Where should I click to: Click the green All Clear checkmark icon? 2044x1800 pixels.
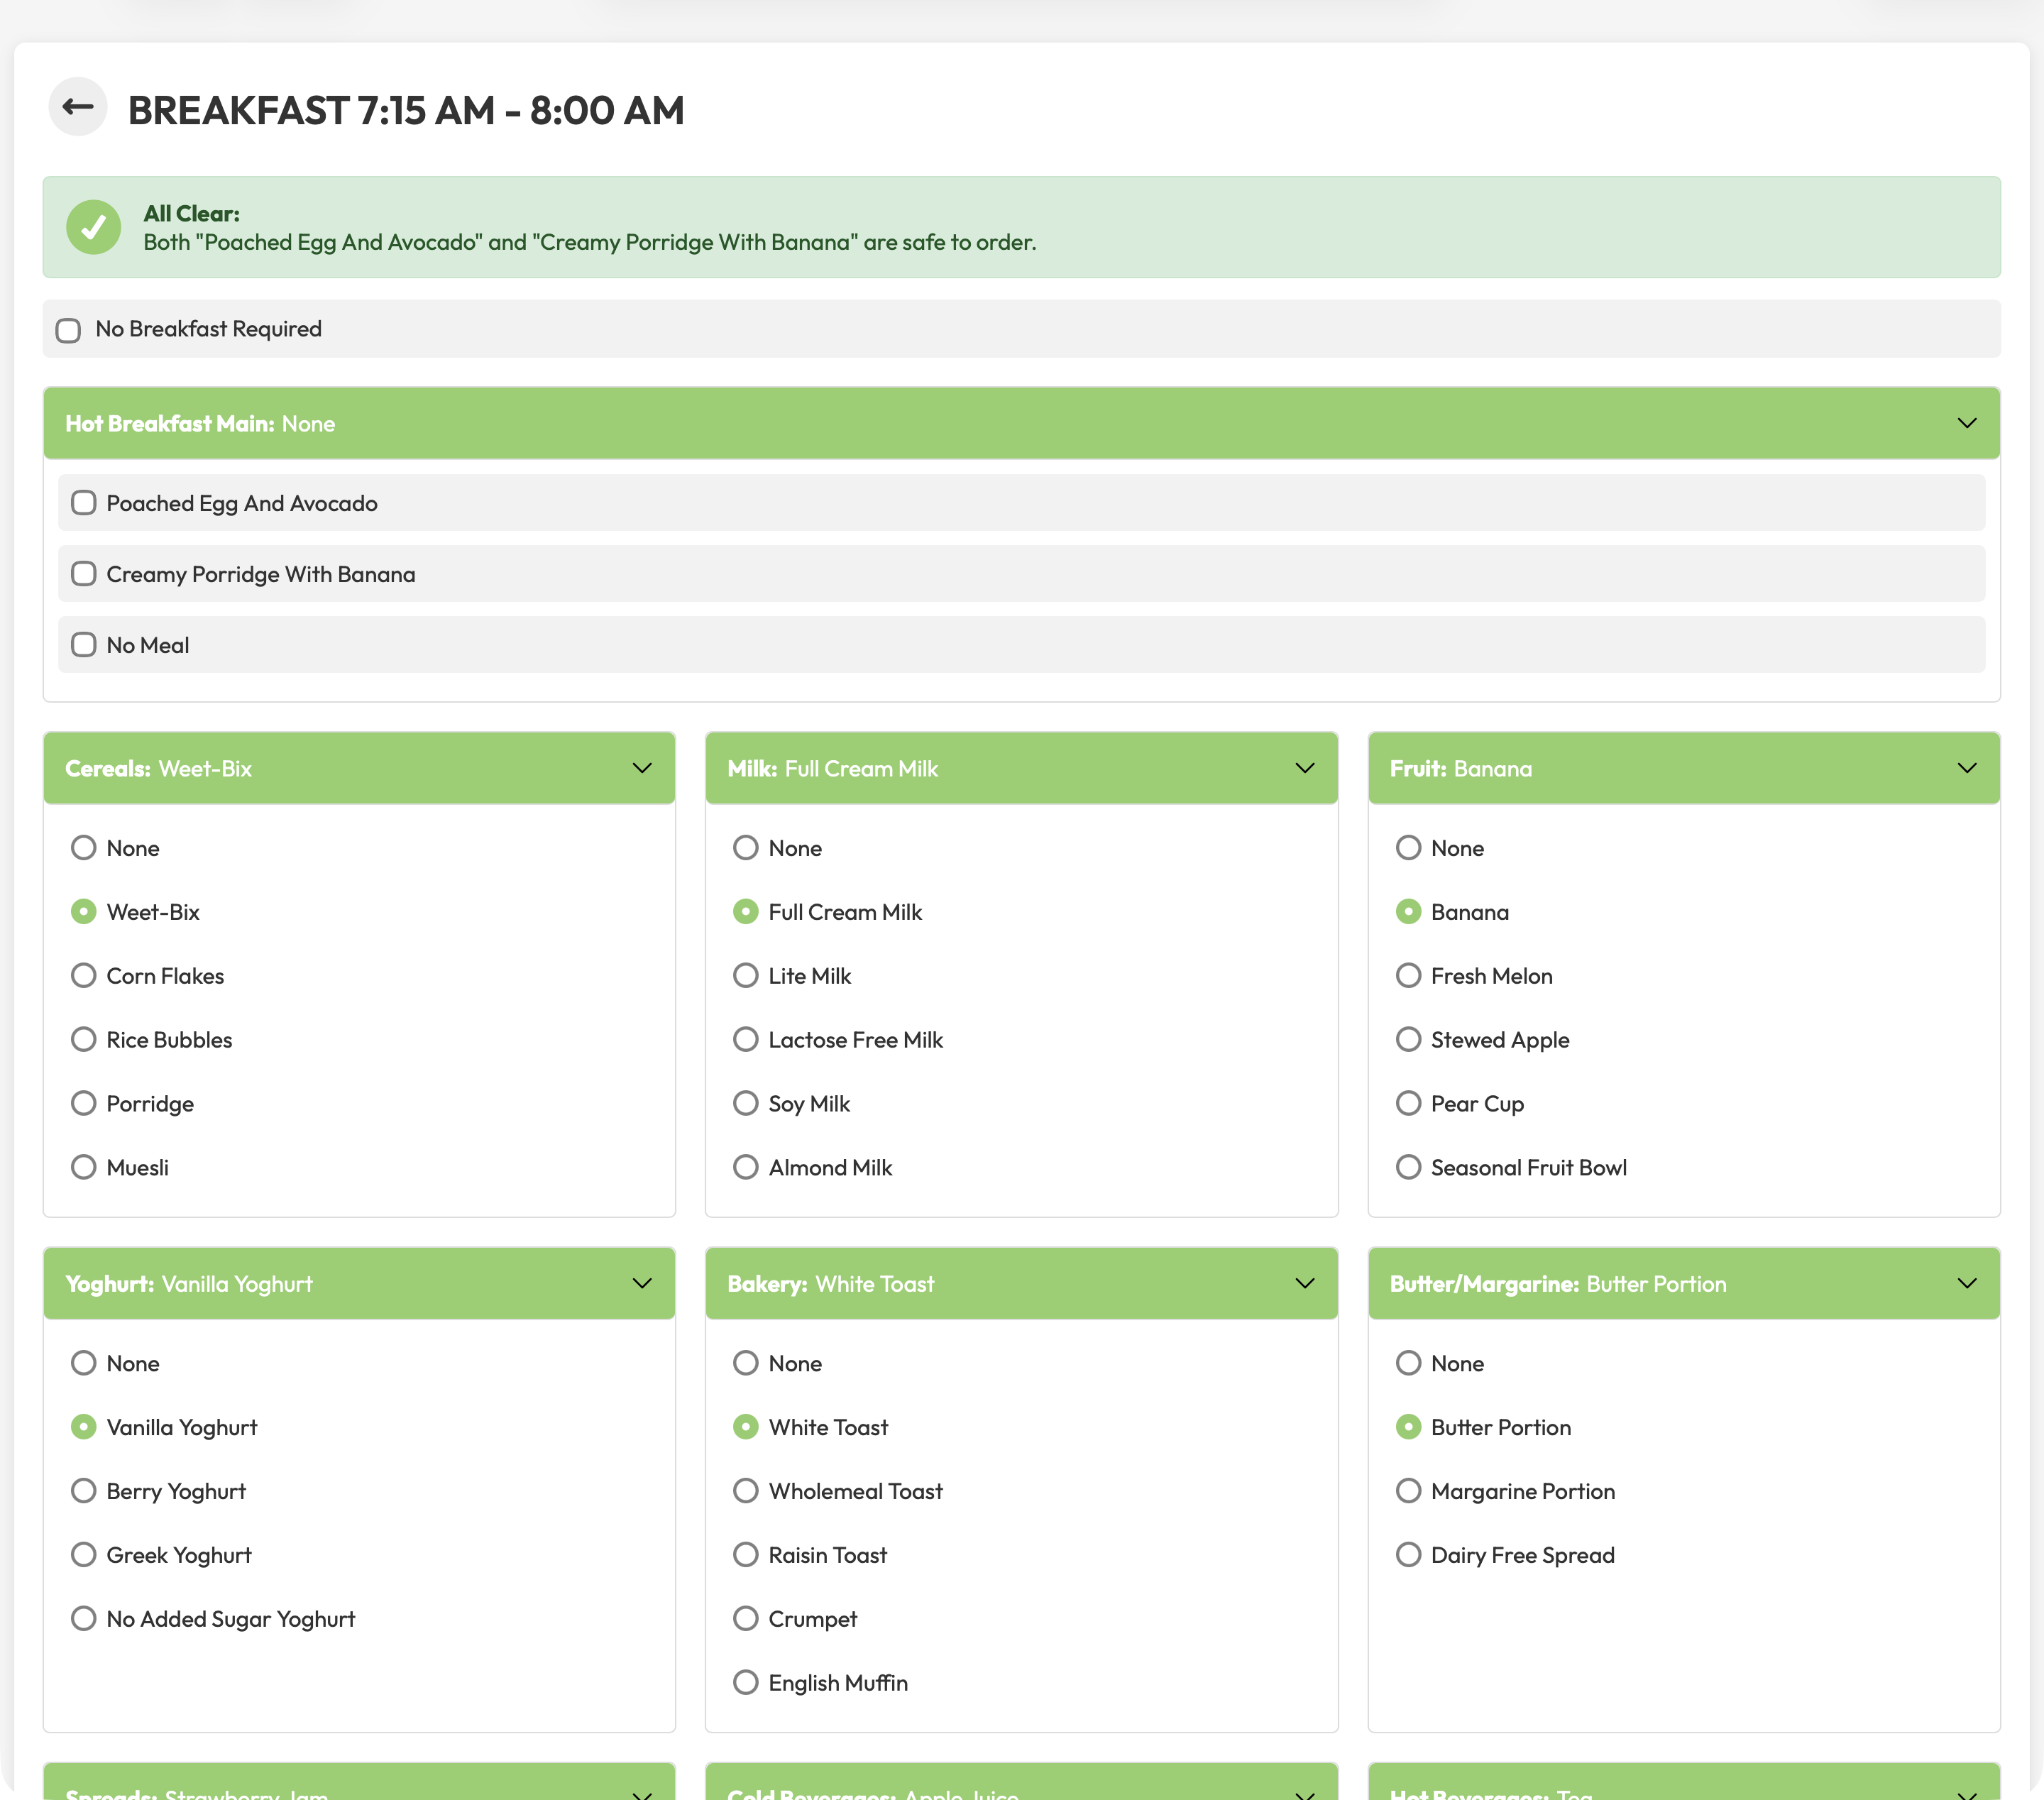(x=94, y=227)
